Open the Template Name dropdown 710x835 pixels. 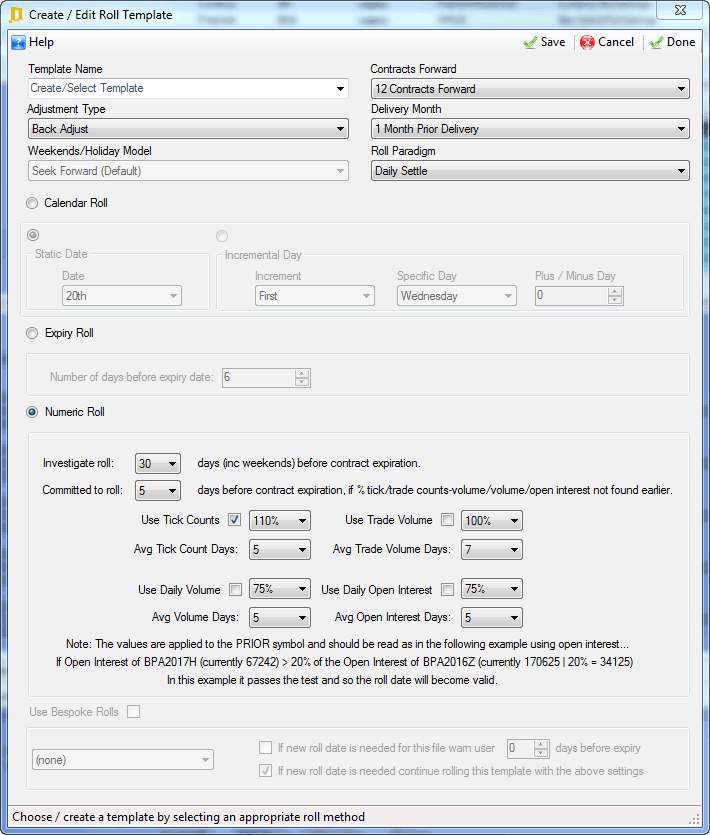coord(188,88)
